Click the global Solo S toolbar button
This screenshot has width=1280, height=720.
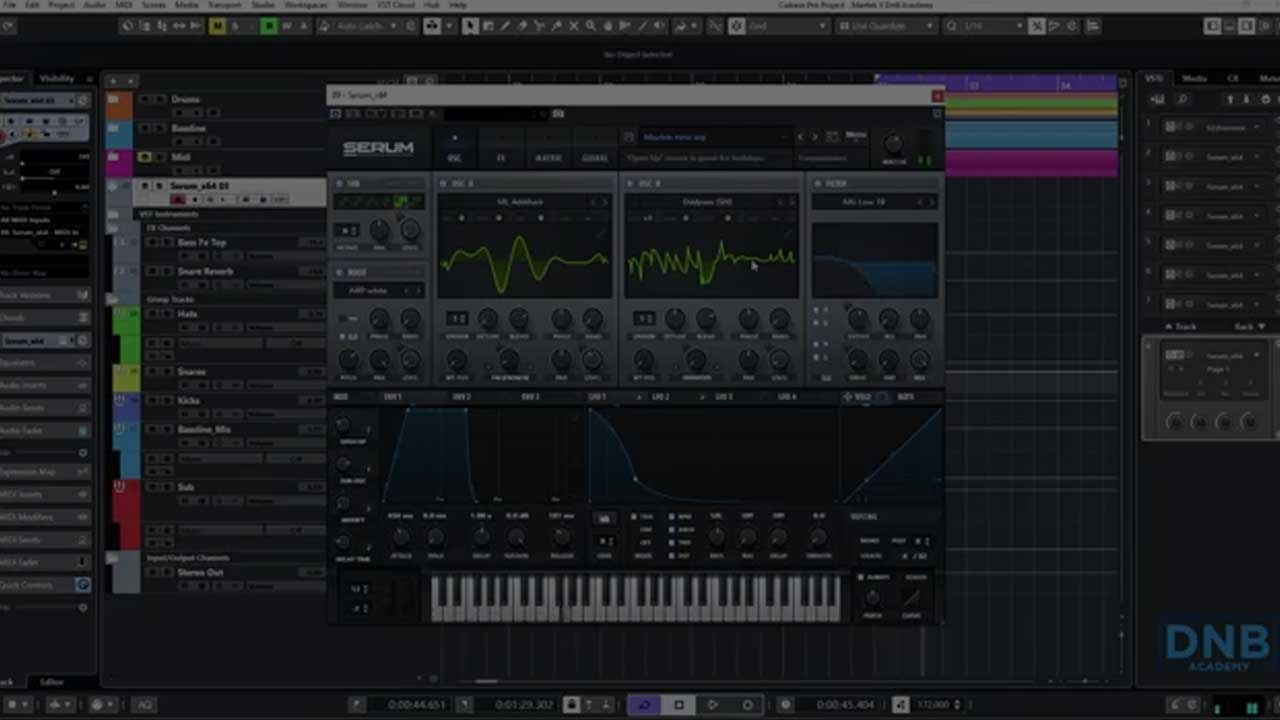[x=235, y=26]
